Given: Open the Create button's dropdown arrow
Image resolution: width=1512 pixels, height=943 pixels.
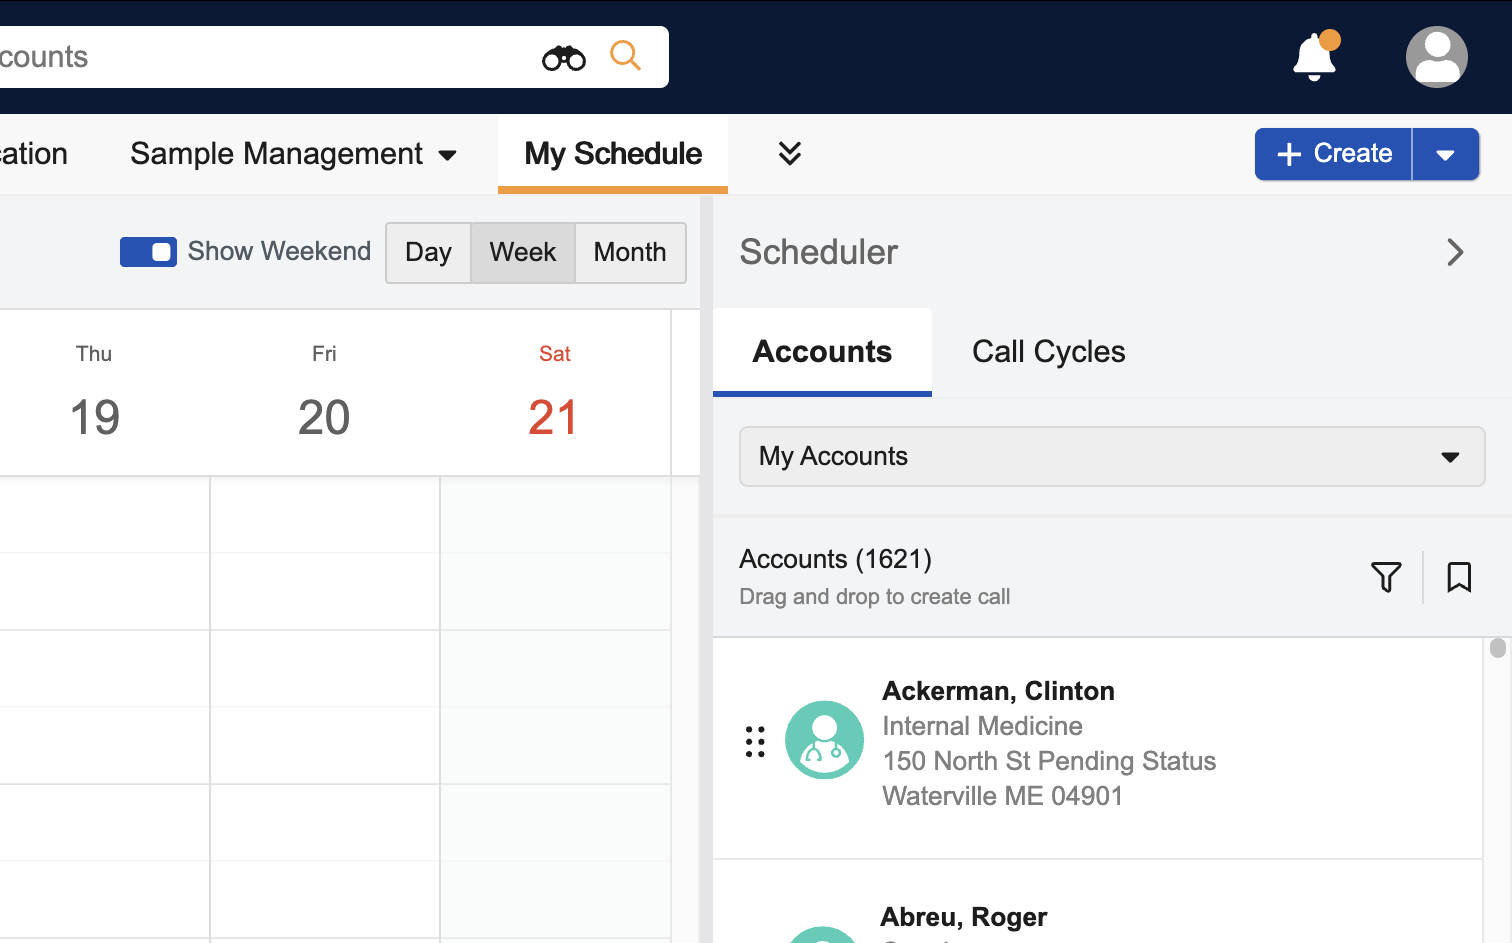Looking at the screenshot, I should tap(1445, 154).
